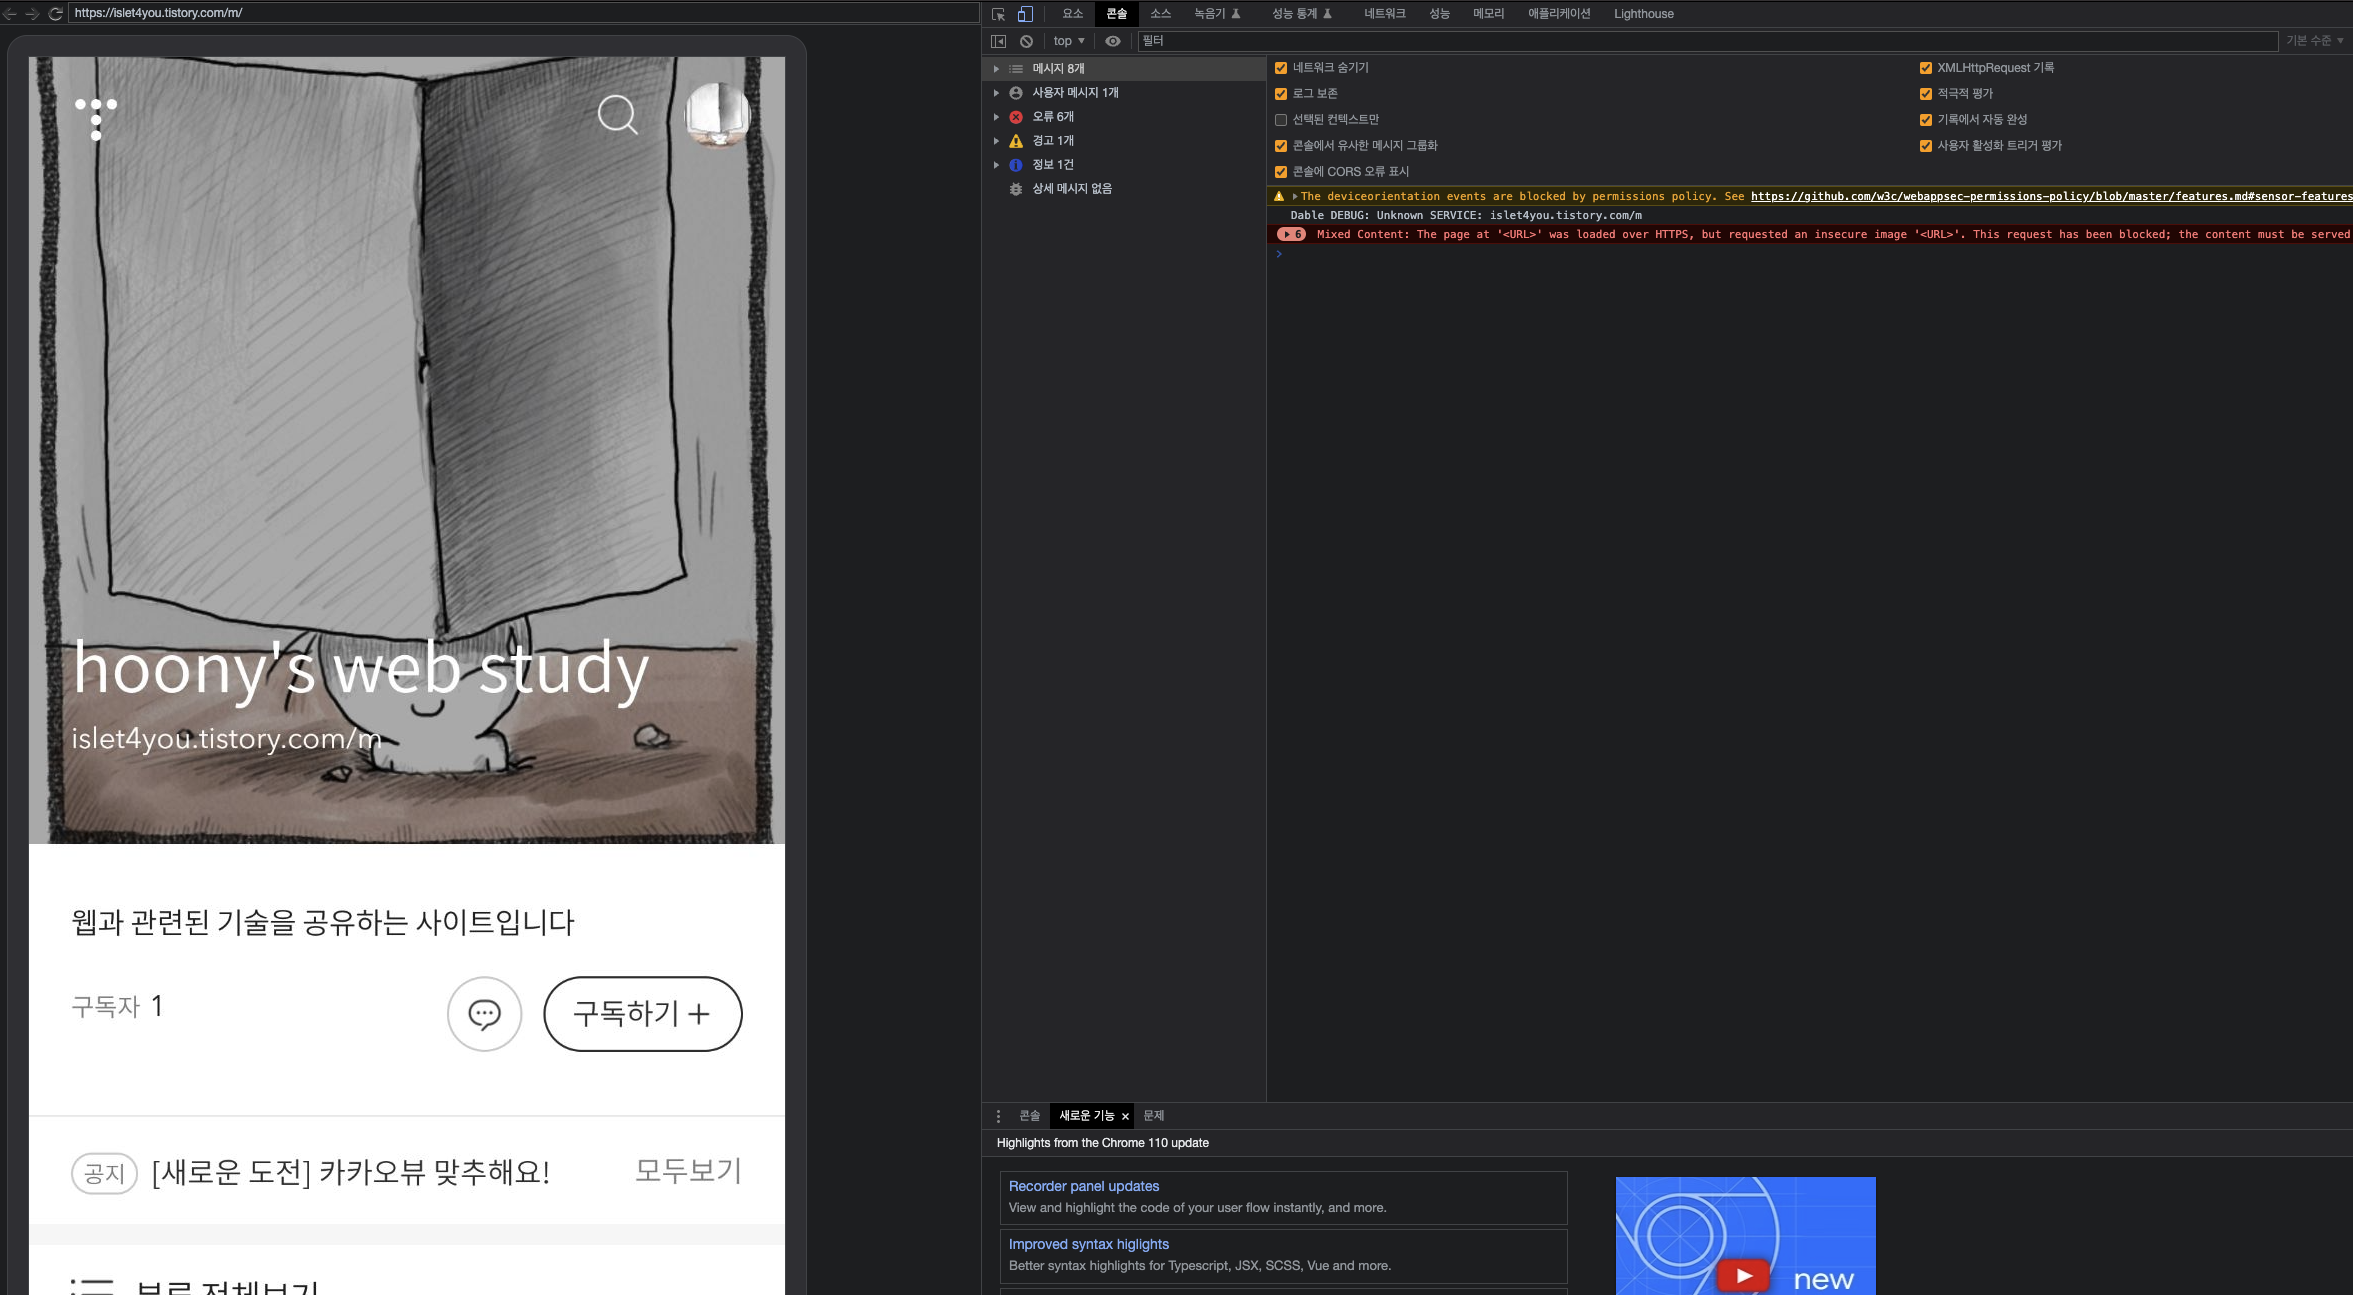Uncheck the XMLHttpRequest 기록 checkbox
2353x1295 pixels.
point(1926,68)
